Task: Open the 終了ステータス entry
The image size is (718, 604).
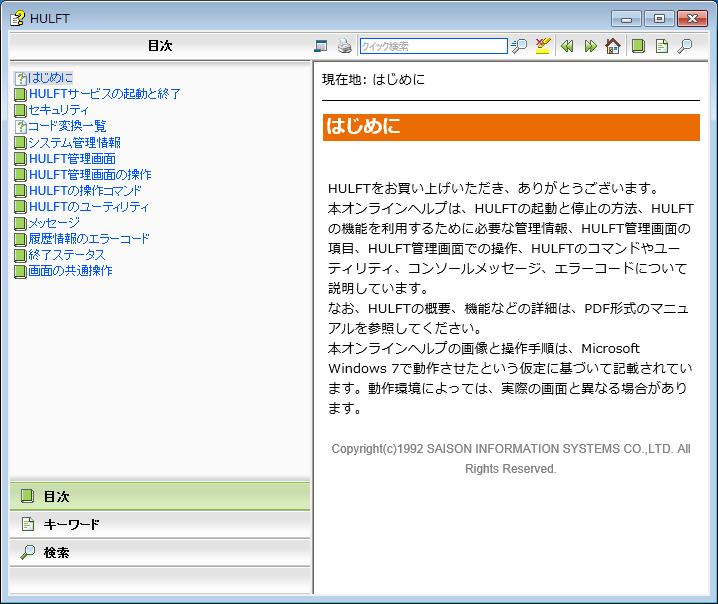Action: 66,255
